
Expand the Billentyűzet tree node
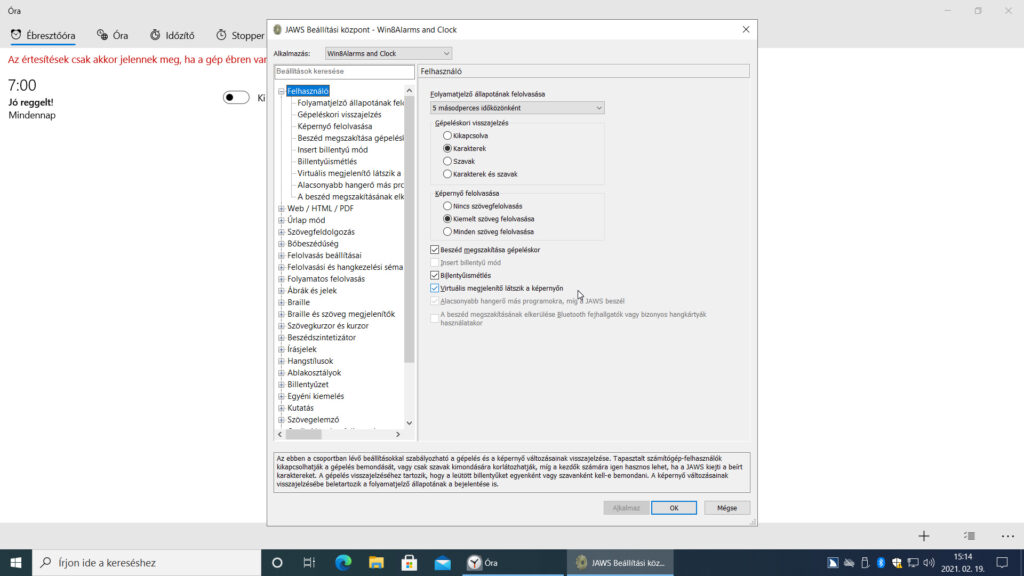pyautogui.click(x=281, y=385)
